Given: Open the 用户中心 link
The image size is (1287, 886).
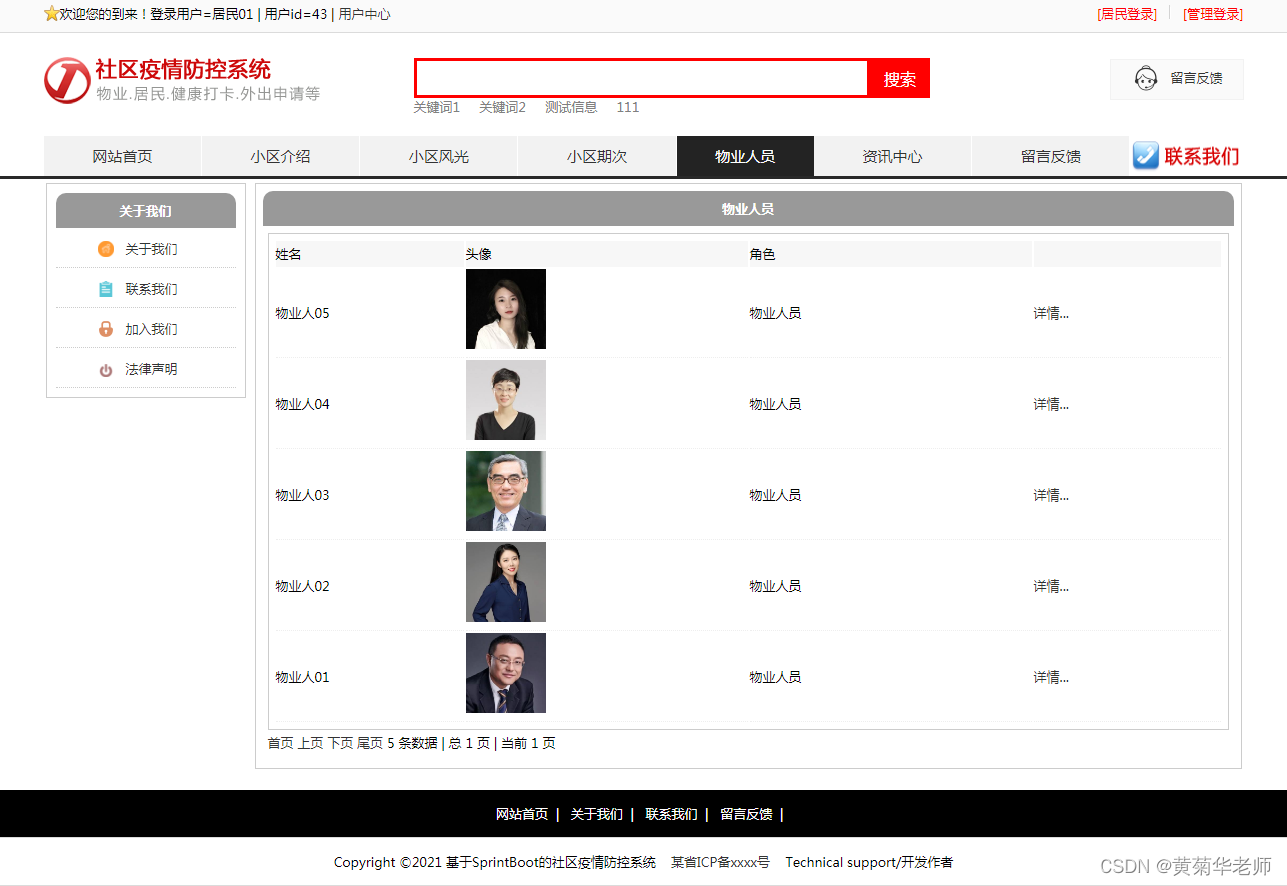Looking at the screenshot, I should [365, 14].
